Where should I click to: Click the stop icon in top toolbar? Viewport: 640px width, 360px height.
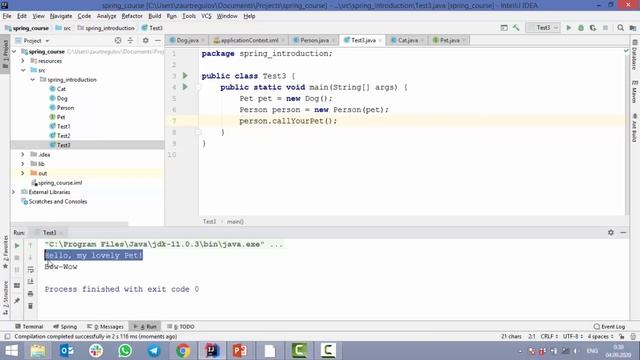[605, 28]
